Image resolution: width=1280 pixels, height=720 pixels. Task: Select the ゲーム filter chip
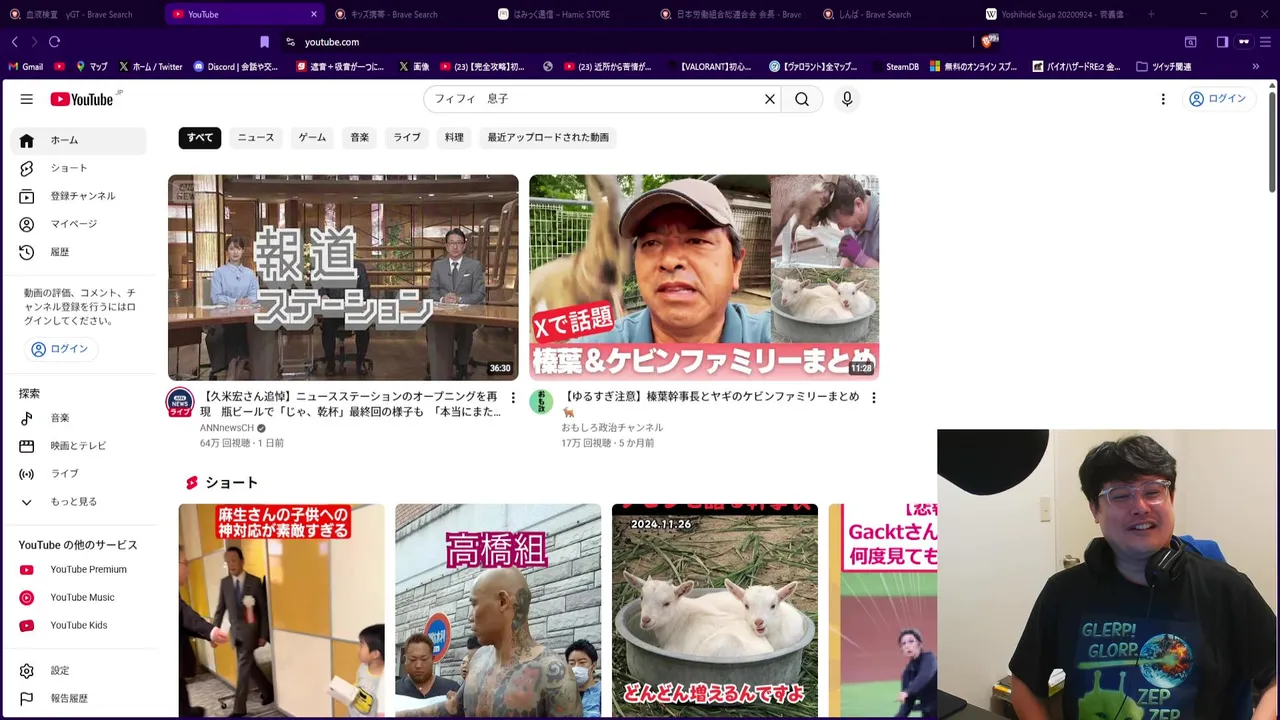coord(312,138)
